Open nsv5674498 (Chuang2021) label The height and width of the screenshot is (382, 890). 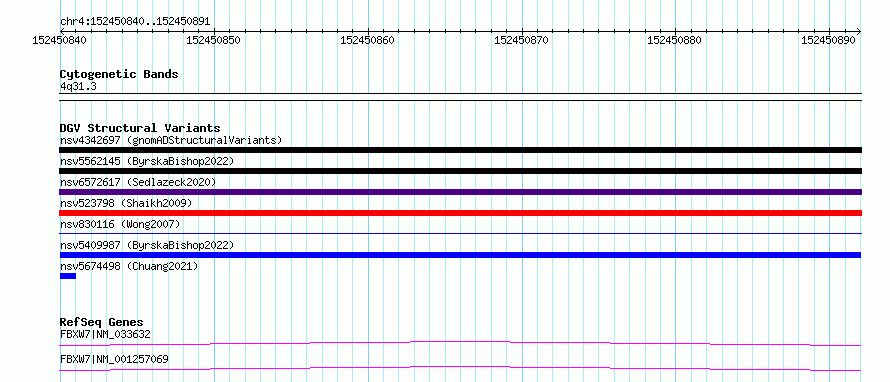tap(129, 266)
